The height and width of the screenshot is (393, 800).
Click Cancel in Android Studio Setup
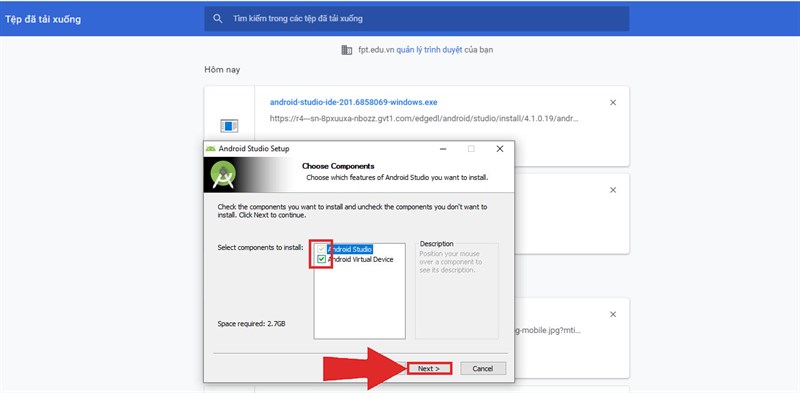[x=483, y=369]
